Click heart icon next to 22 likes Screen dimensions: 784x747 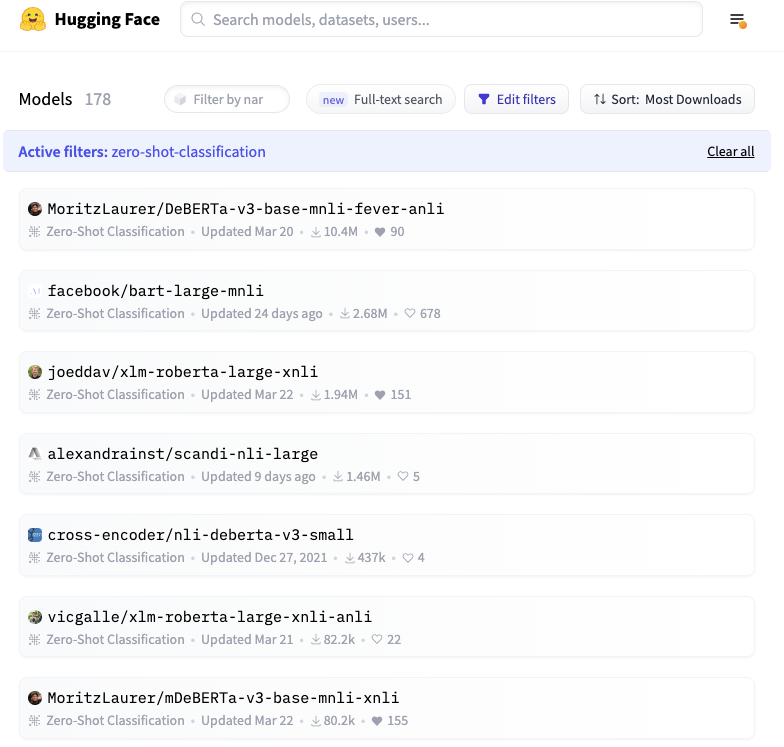click(377, 640)
